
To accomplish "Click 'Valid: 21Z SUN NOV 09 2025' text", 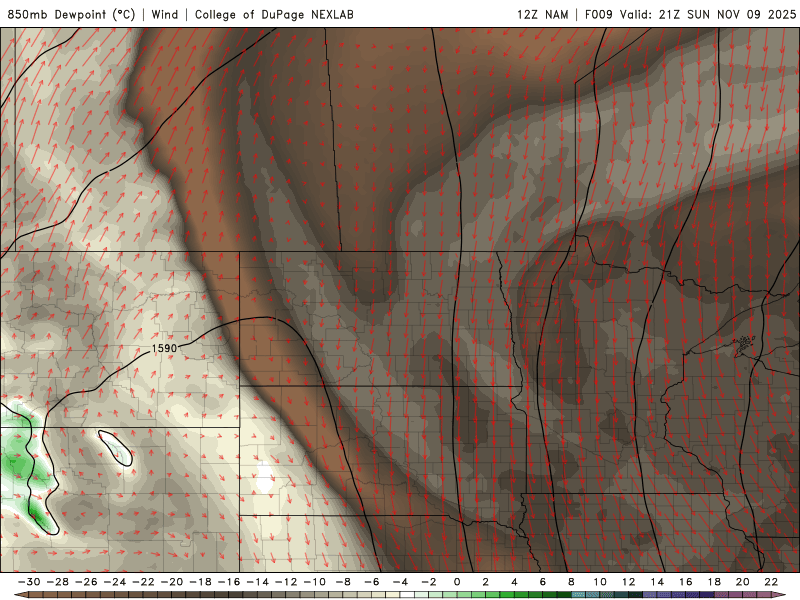I will (x=708, y=14).
